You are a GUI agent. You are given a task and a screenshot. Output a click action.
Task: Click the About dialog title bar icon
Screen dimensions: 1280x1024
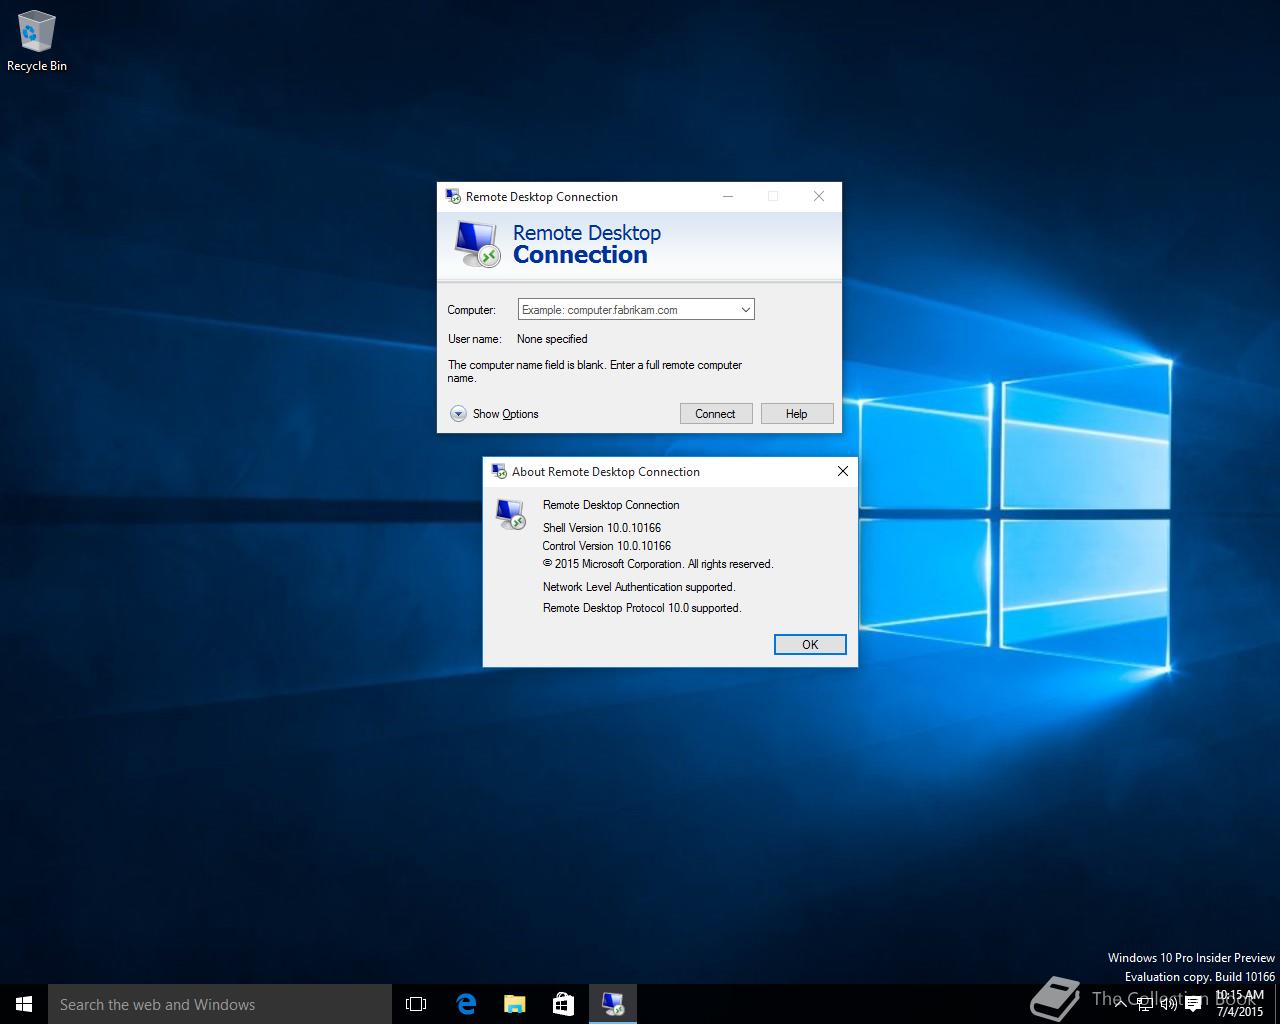point(499,471)
